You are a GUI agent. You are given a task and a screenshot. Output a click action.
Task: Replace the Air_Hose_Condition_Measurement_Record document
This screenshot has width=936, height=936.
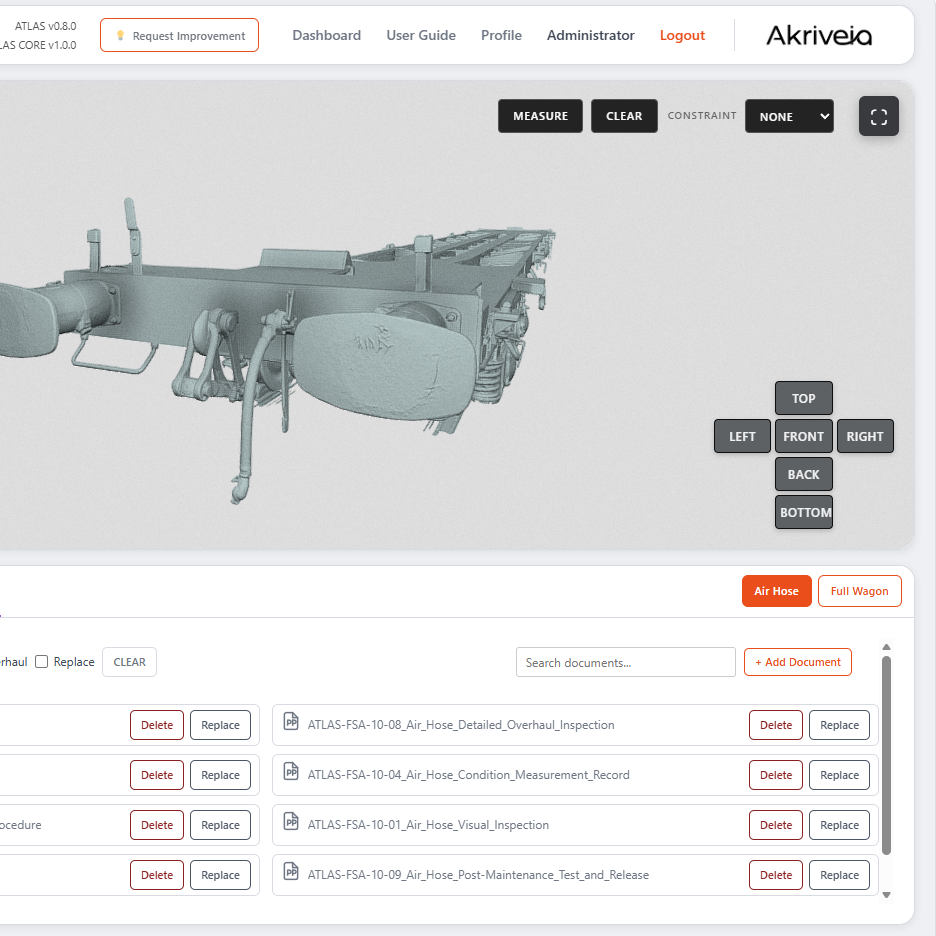839,775
